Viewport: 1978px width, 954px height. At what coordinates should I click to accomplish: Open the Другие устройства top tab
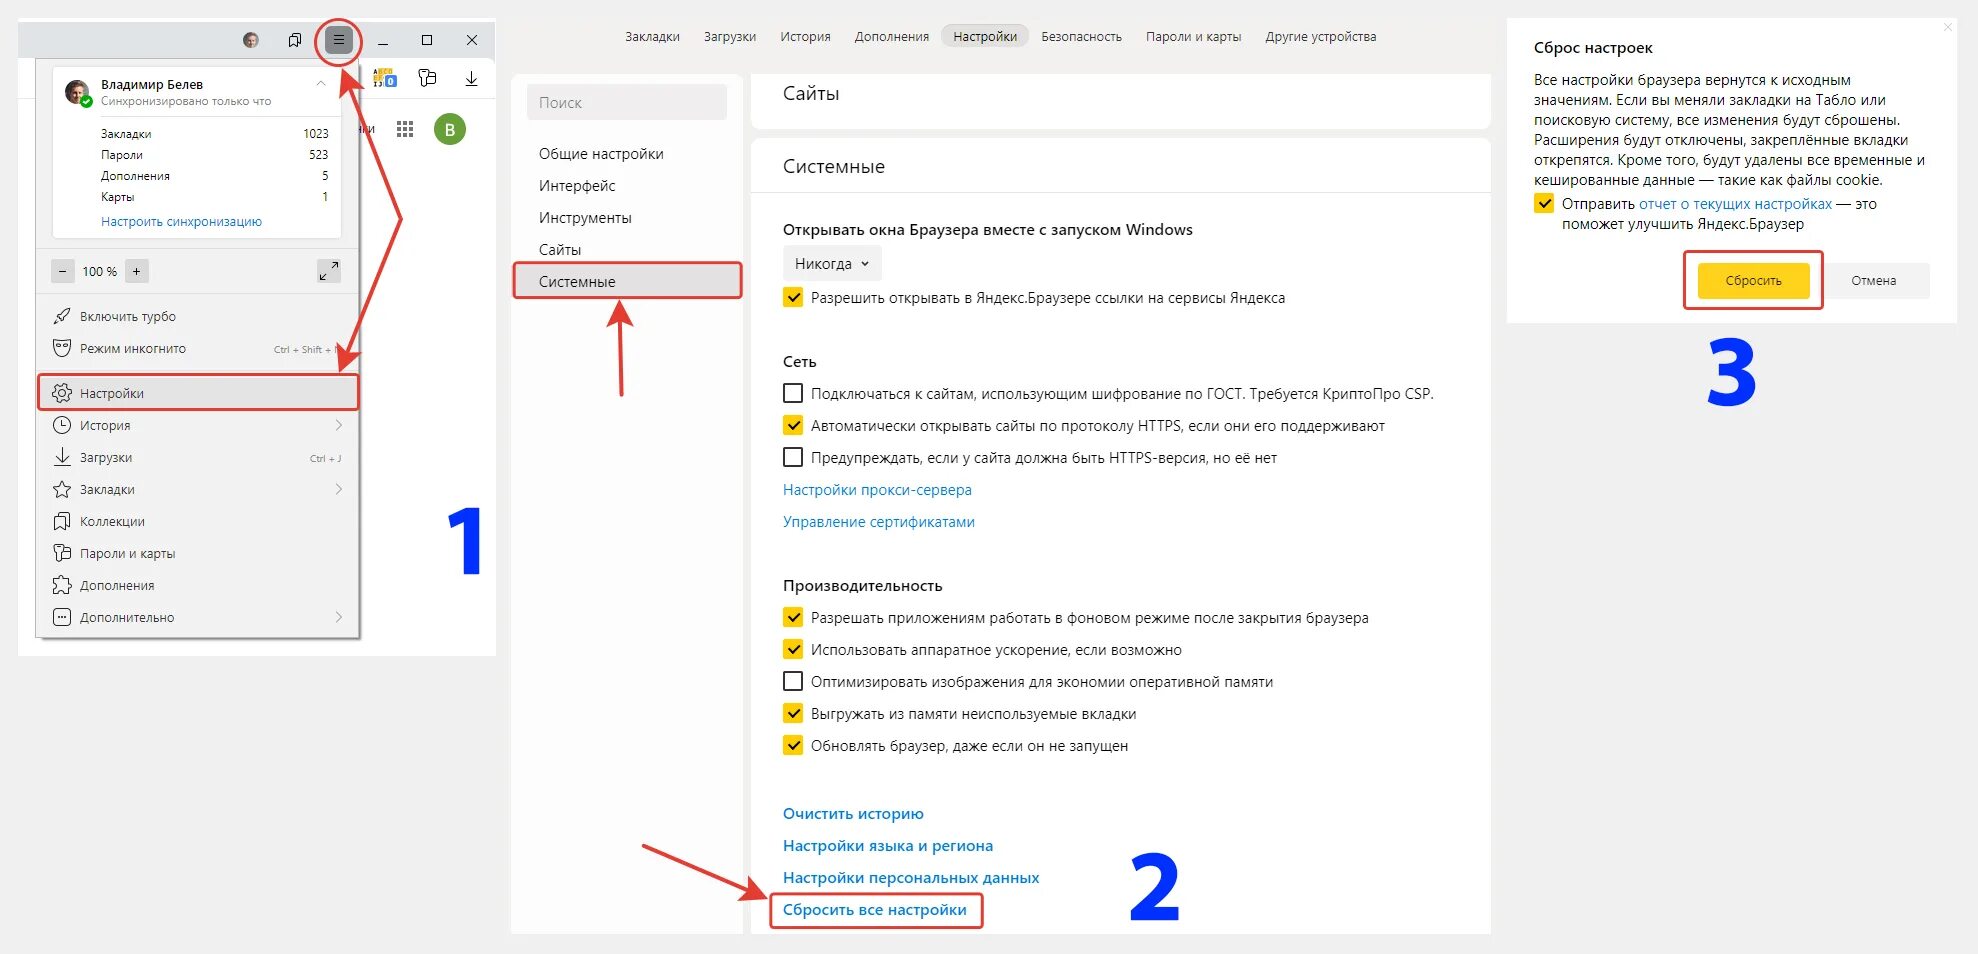click(1320, 37)
